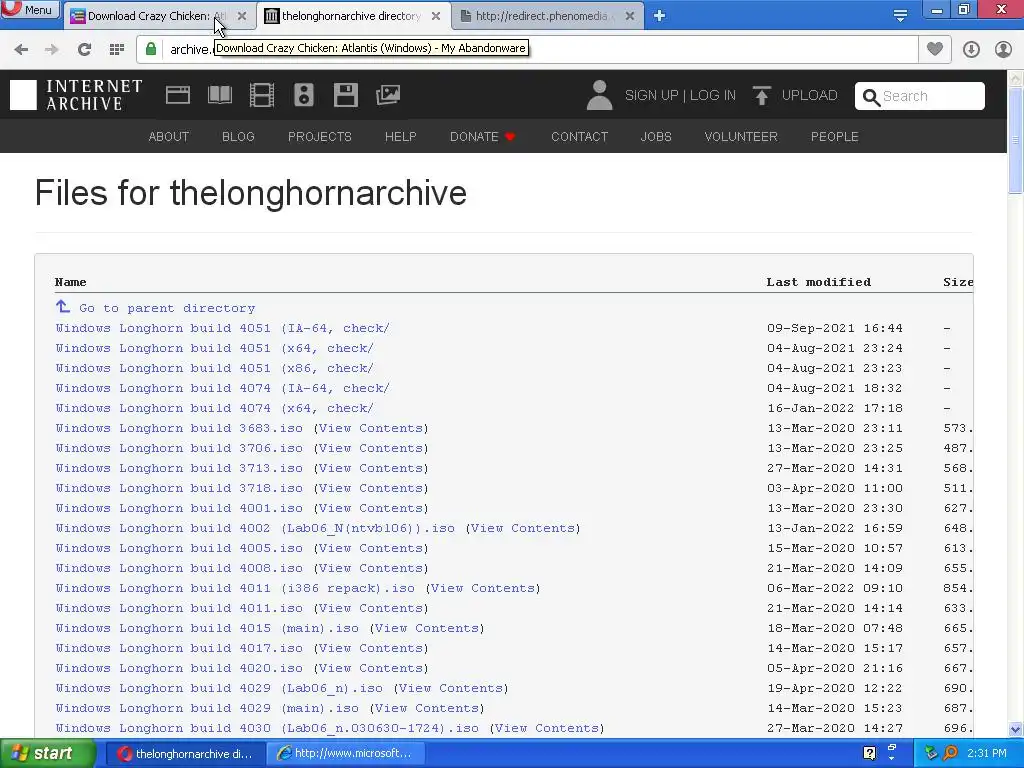Open Longhorn build 4074 (IA-64, check/ folder
The width and height of the screenshot is (1024, 768).
[x=222, y=388]
